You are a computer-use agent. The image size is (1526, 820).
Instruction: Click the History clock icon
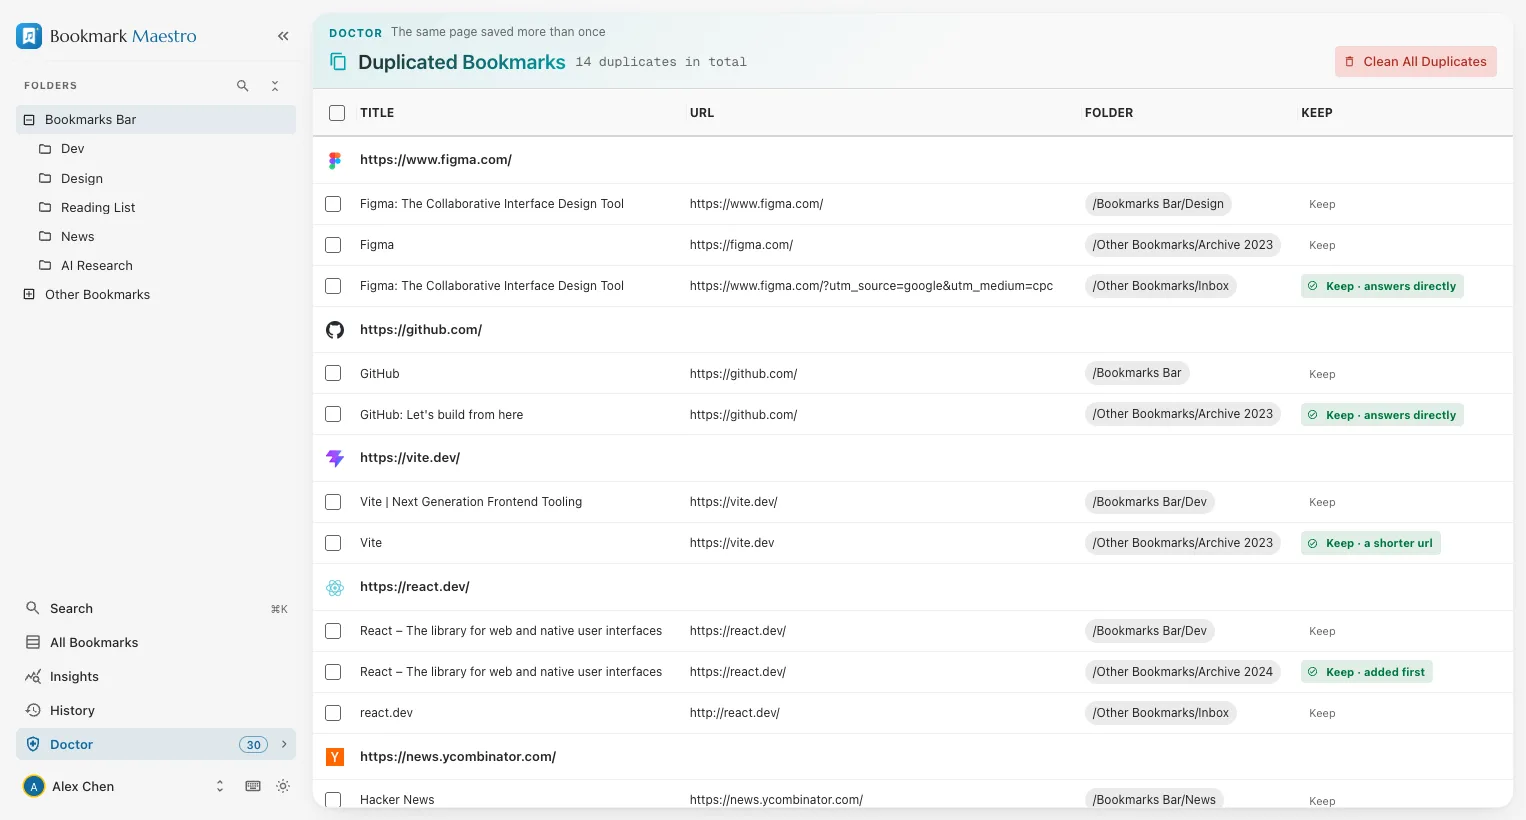coord(33,710)
